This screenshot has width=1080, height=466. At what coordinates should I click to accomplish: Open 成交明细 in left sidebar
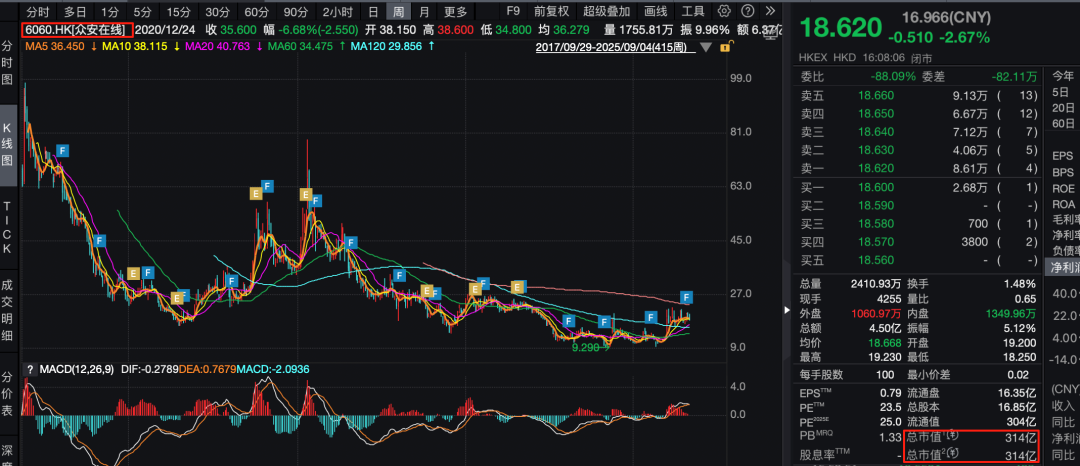point(8,312)
